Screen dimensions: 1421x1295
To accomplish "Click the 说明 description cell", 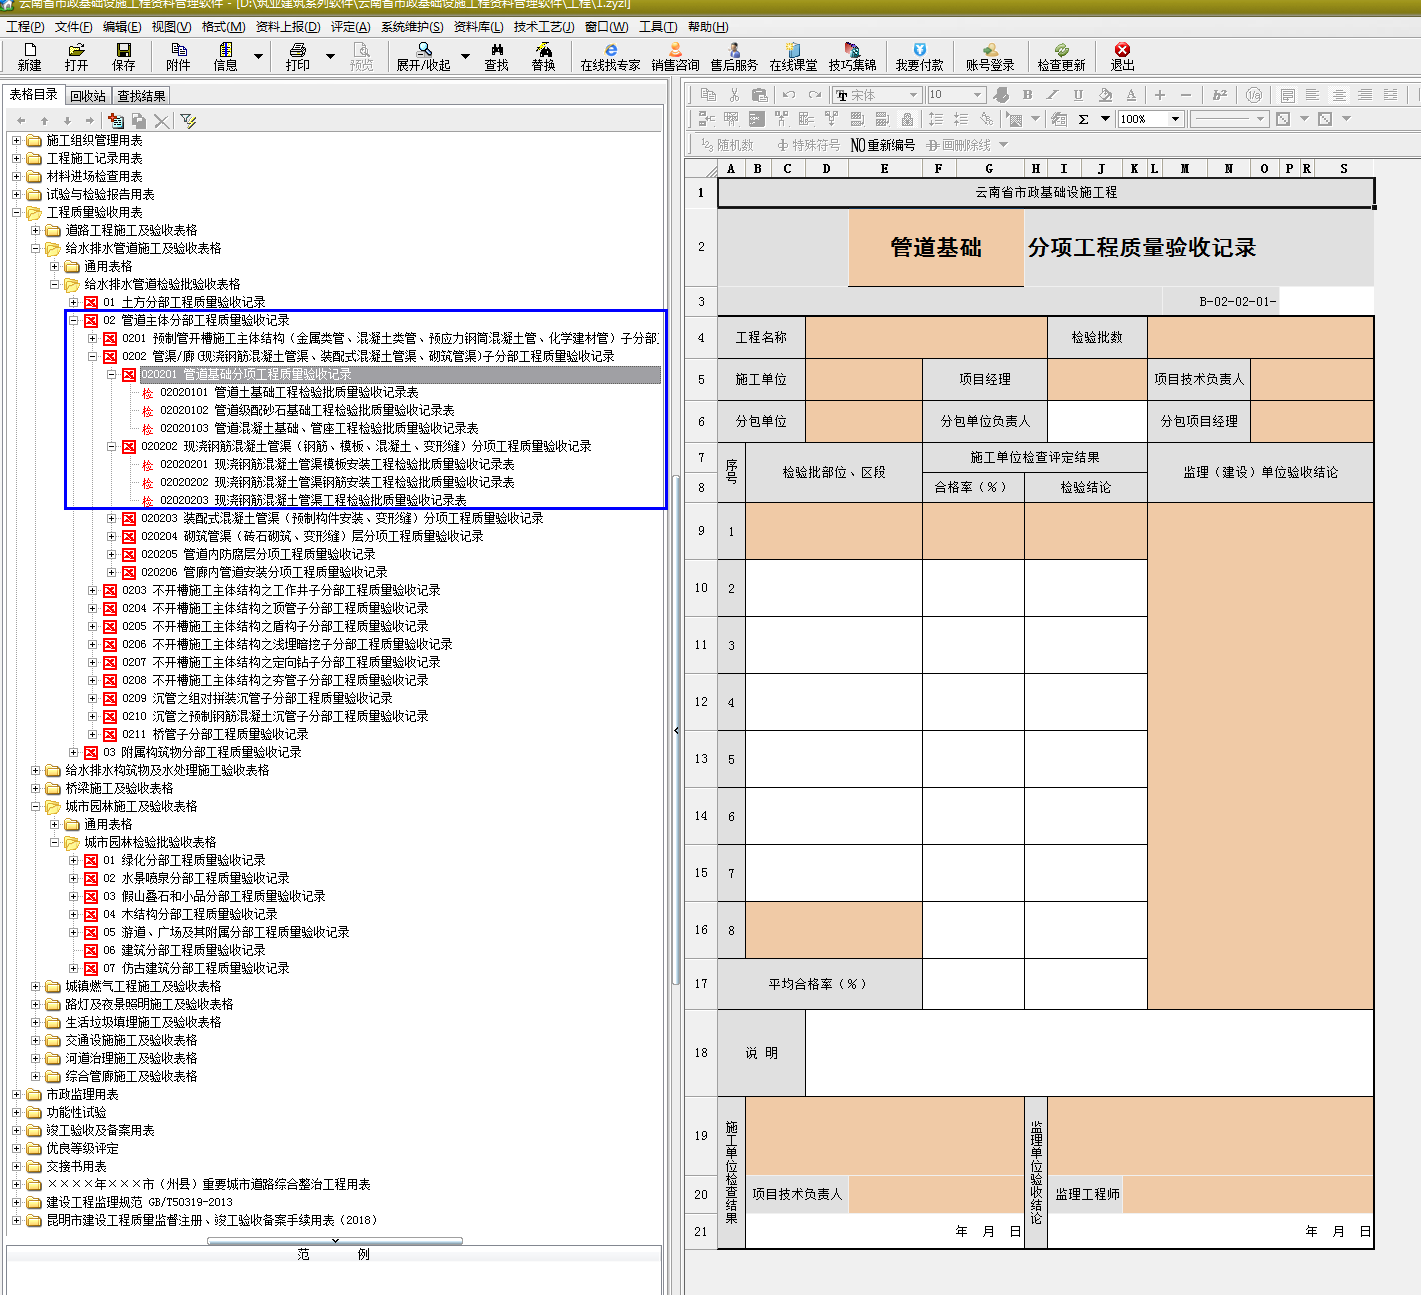I will point(1089,1053).
